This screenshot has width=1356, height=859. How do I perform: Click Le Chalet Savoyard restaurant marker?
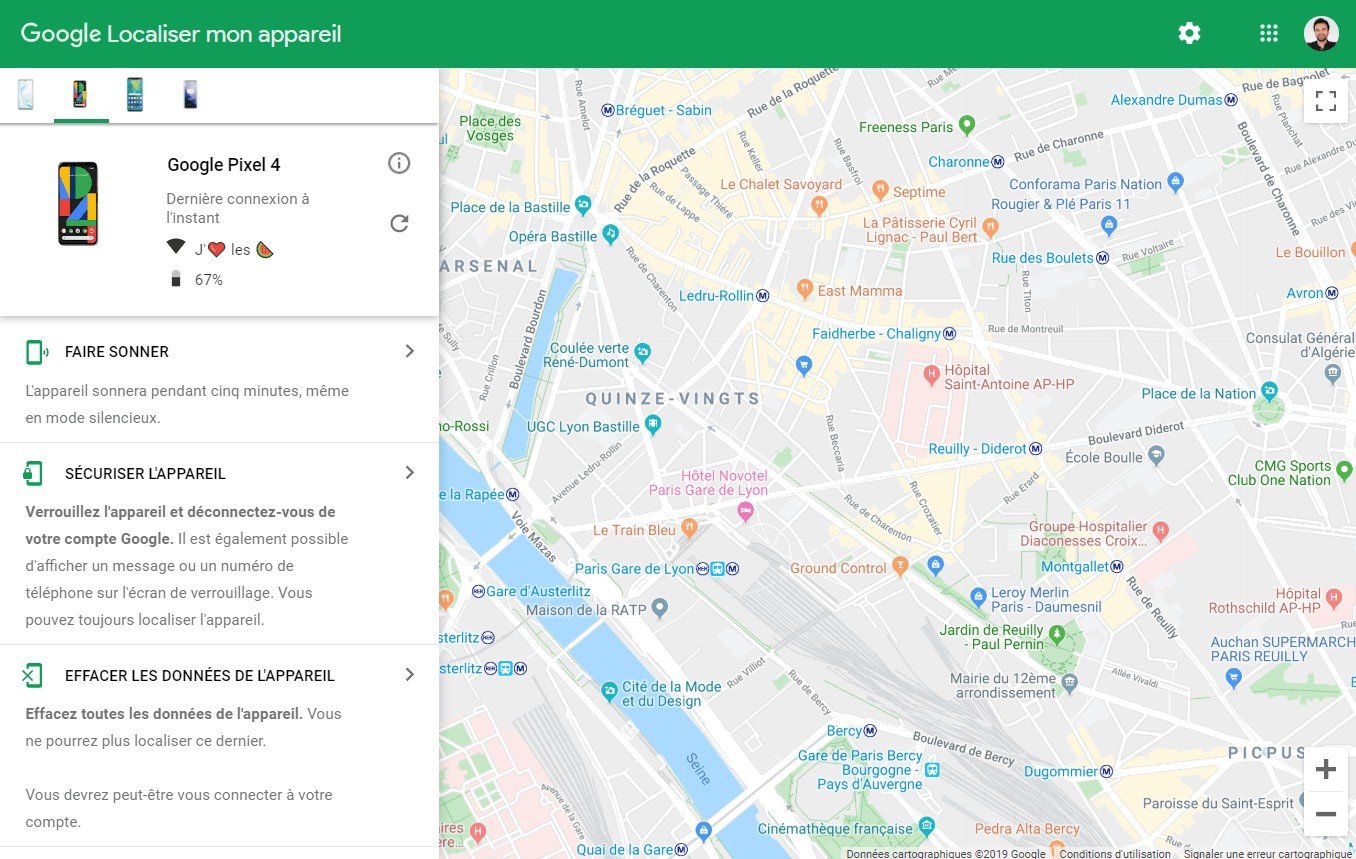click(x=819, y=205)
